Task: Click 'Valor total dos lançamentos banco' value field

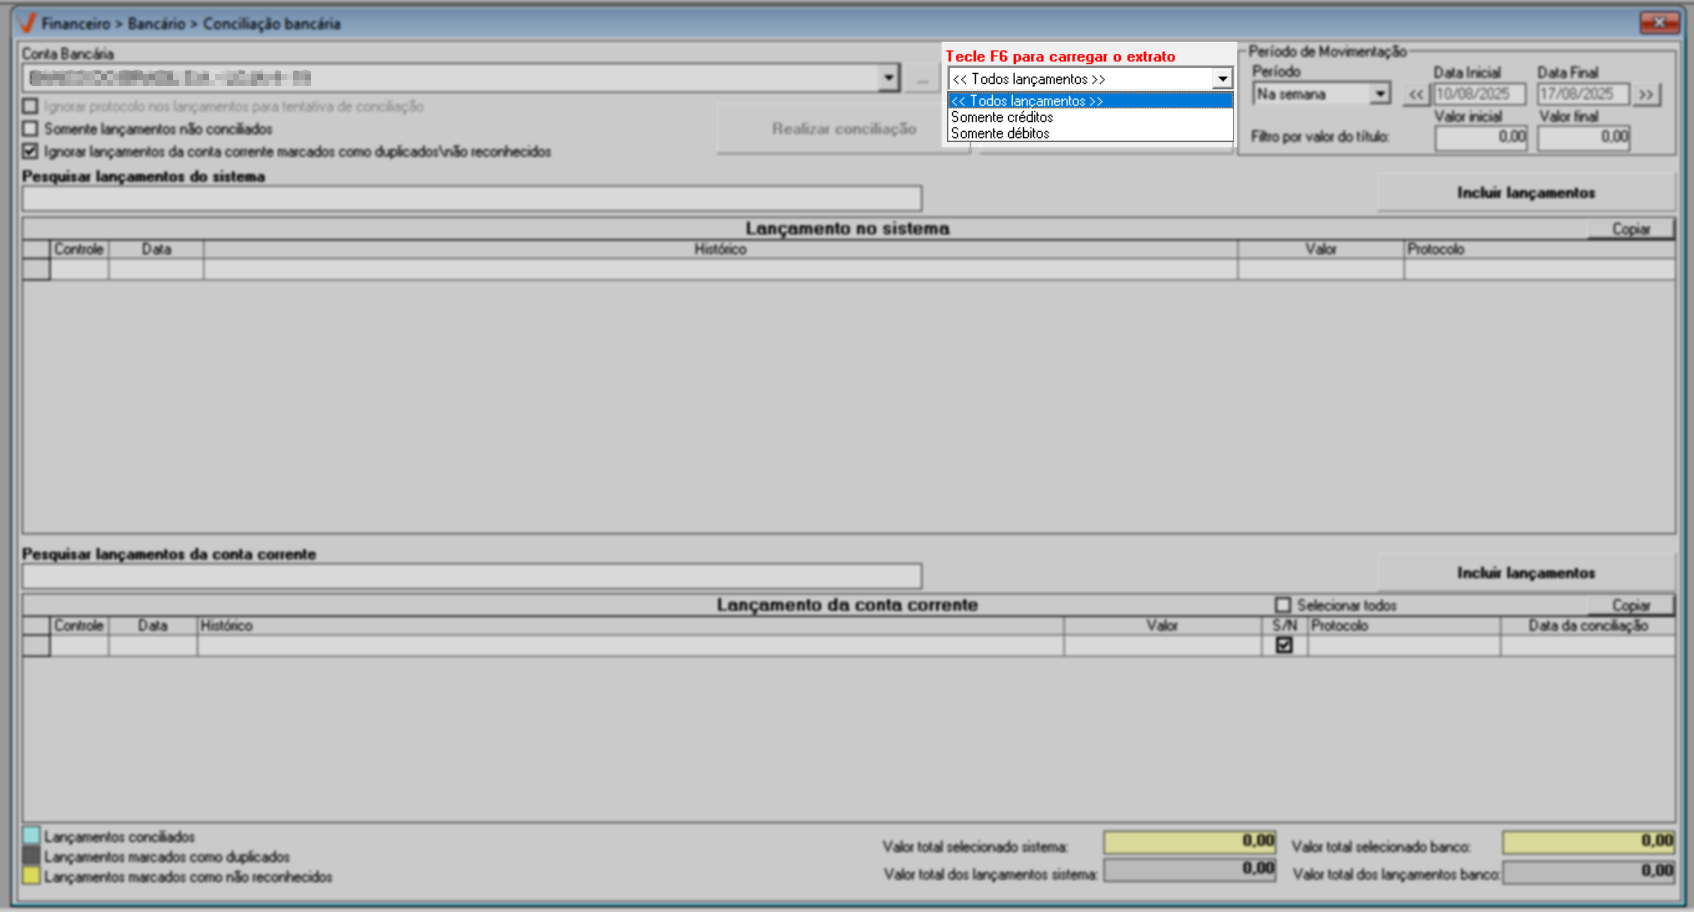Action: point(1589,871)
